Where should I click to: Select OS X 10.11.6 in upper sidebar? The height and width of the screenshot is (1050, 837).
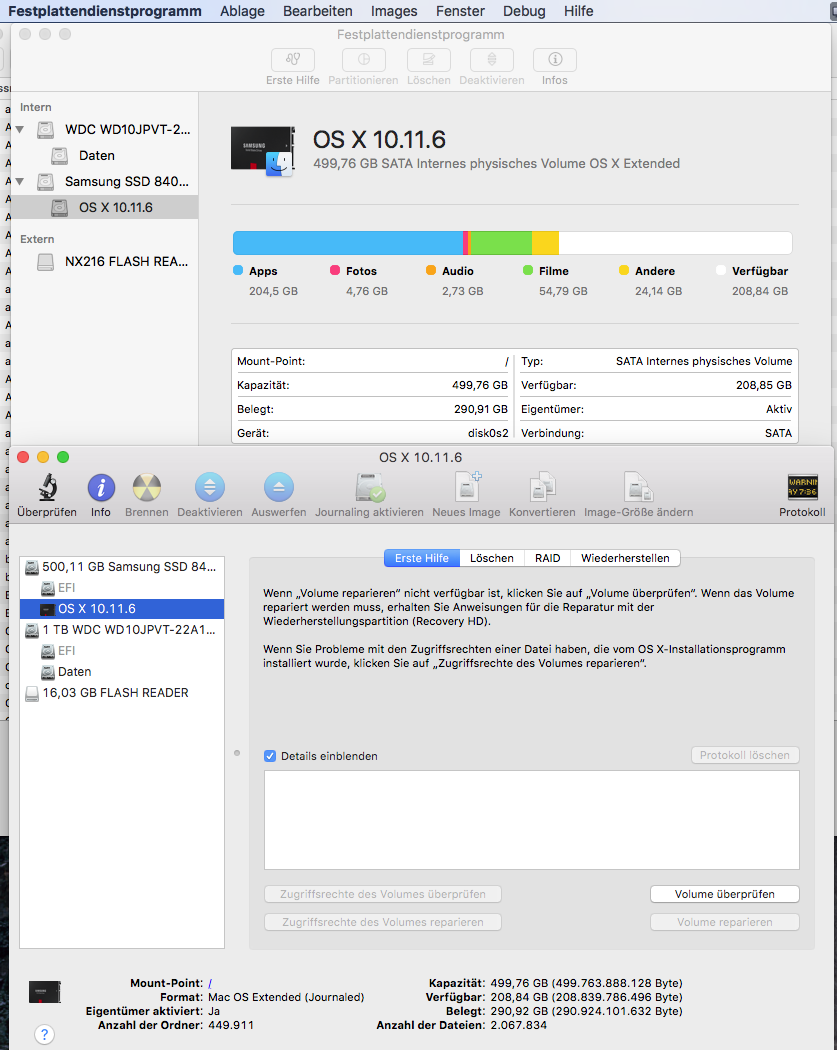coord(104,208)
